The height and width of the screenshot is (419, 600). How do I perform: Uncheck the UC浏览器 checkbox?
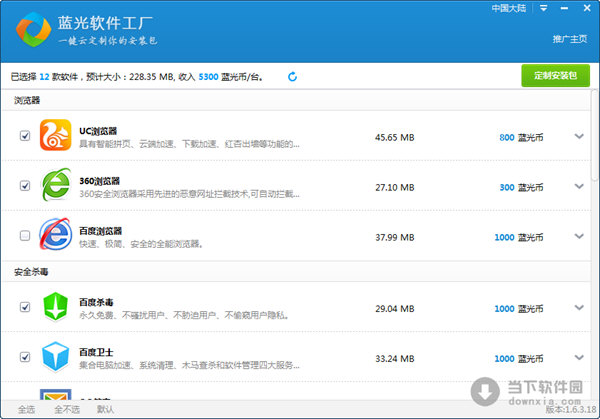[x=25, y=135]
